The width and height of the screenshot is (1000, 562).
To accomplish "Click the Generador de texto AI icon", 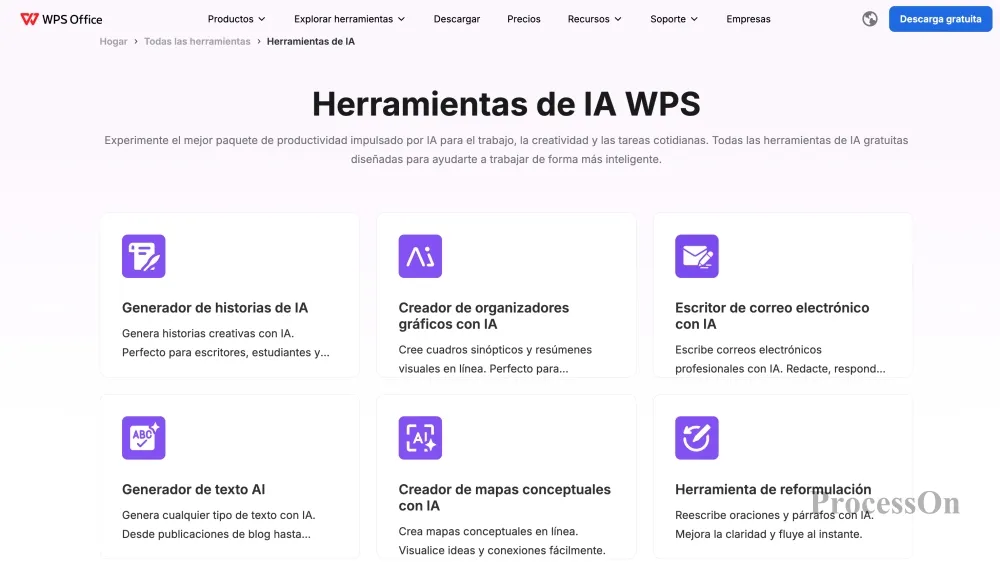I will tap(143, 438).
